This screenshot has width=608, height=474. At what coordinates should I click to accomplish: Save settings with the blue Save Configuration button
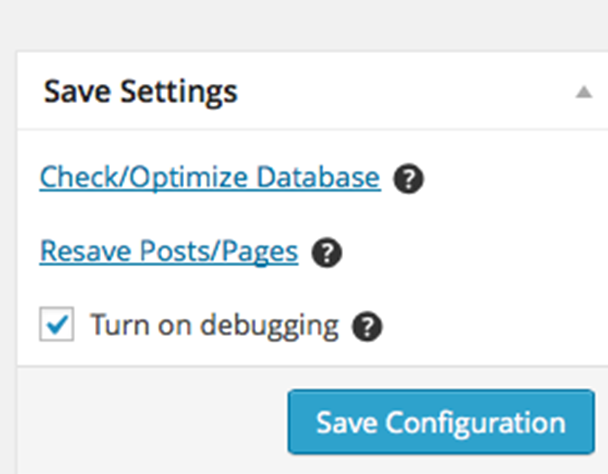tap(441, 422)
